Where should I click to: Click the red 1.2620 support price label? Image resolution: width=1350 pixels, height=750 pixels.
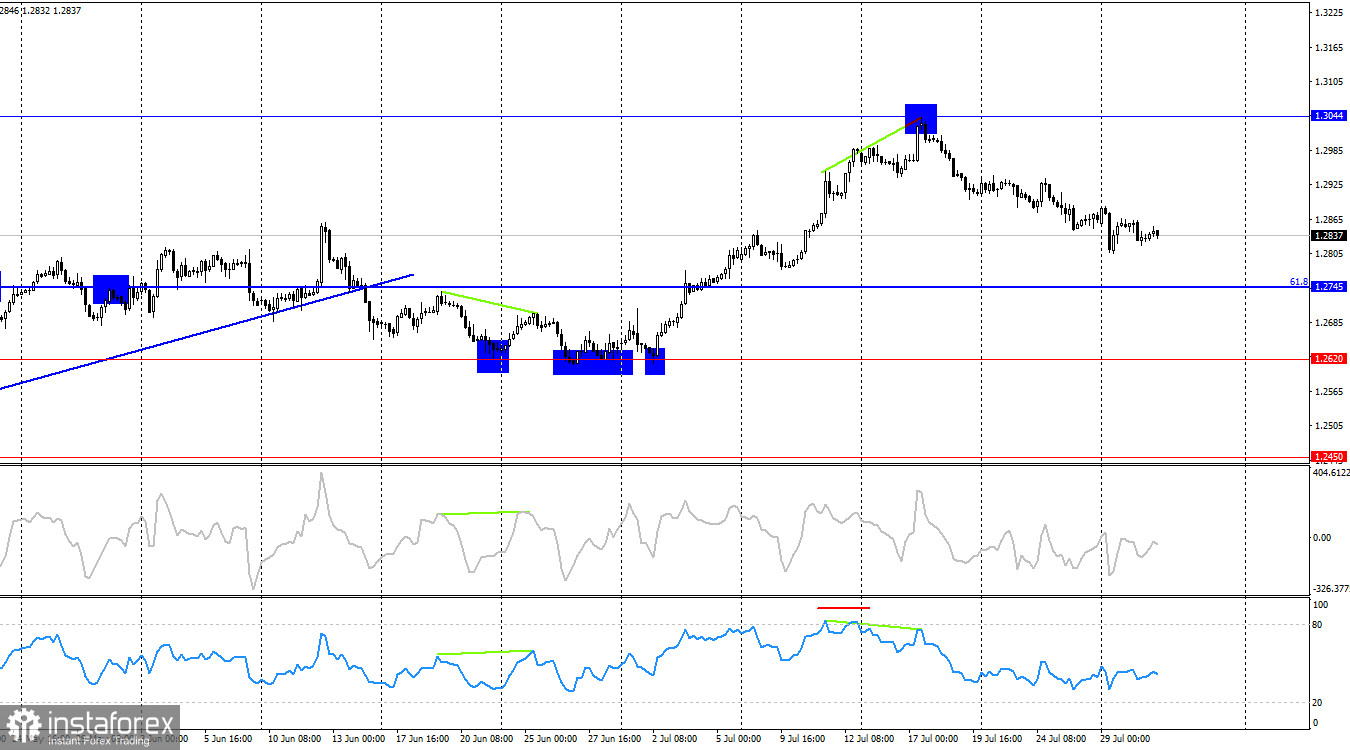[1329, 358]
